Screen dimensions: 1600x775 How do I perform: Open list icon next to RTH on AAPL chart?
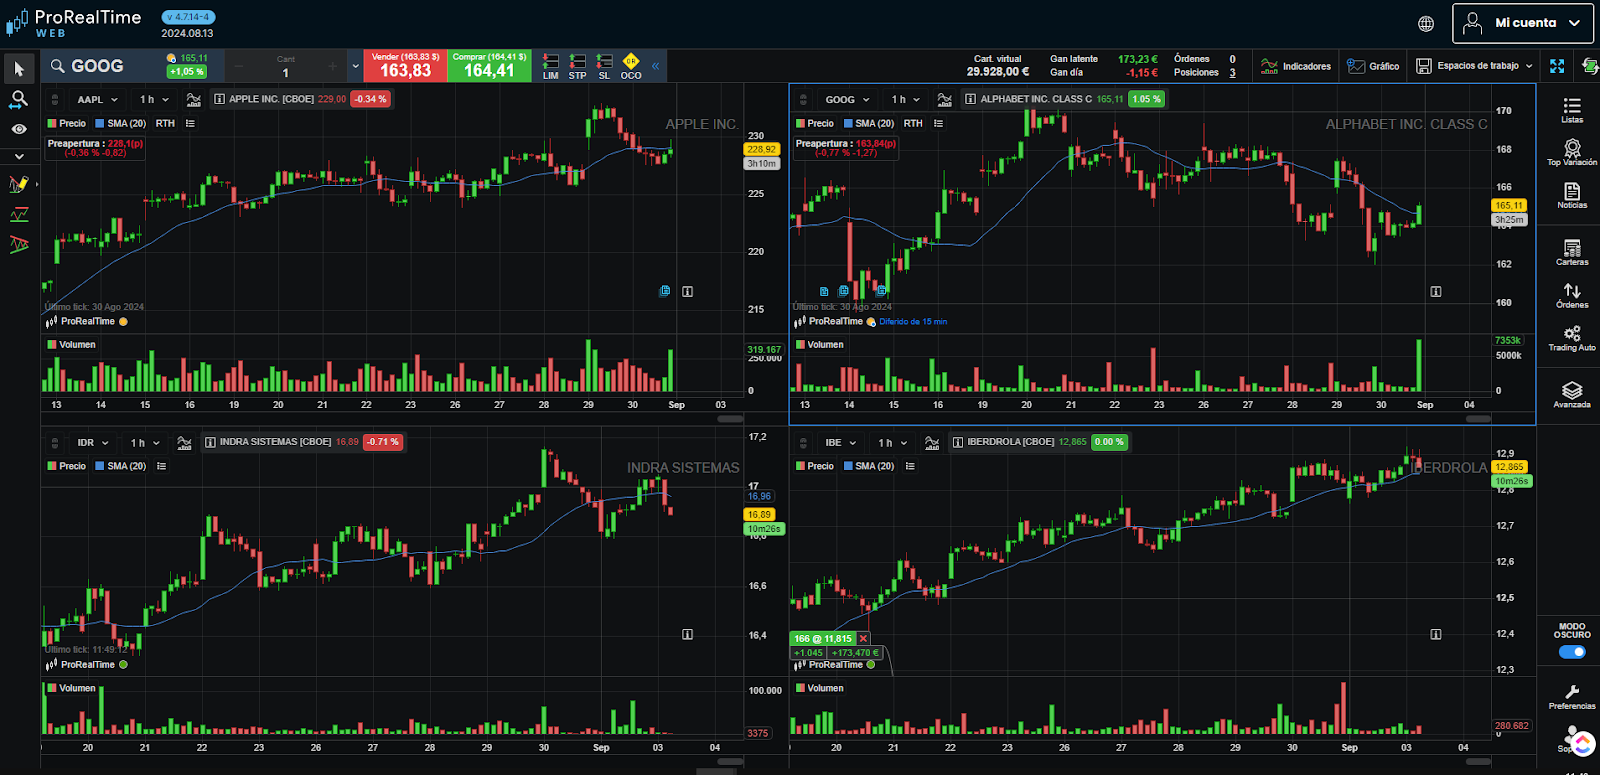coord(190,123)
